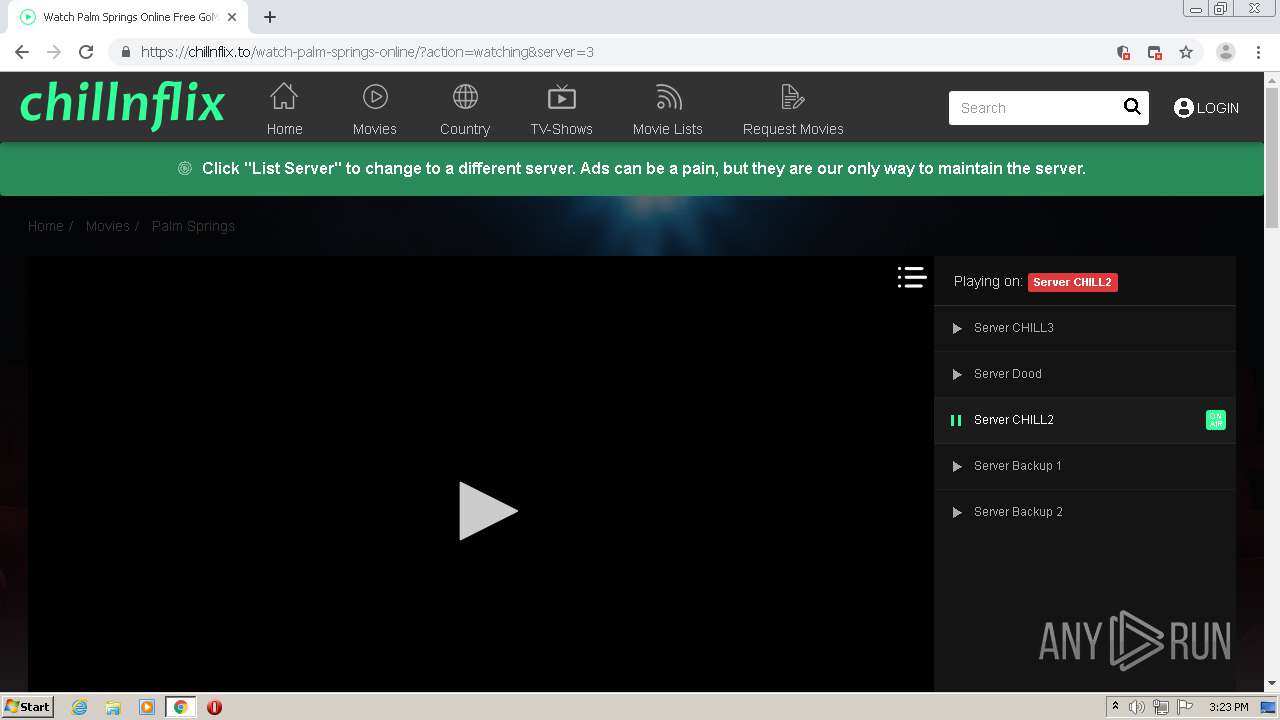This screenshot has width=1280, height=720.
Task: Toggle the List Server menu icon
Action: pos(911,277)
